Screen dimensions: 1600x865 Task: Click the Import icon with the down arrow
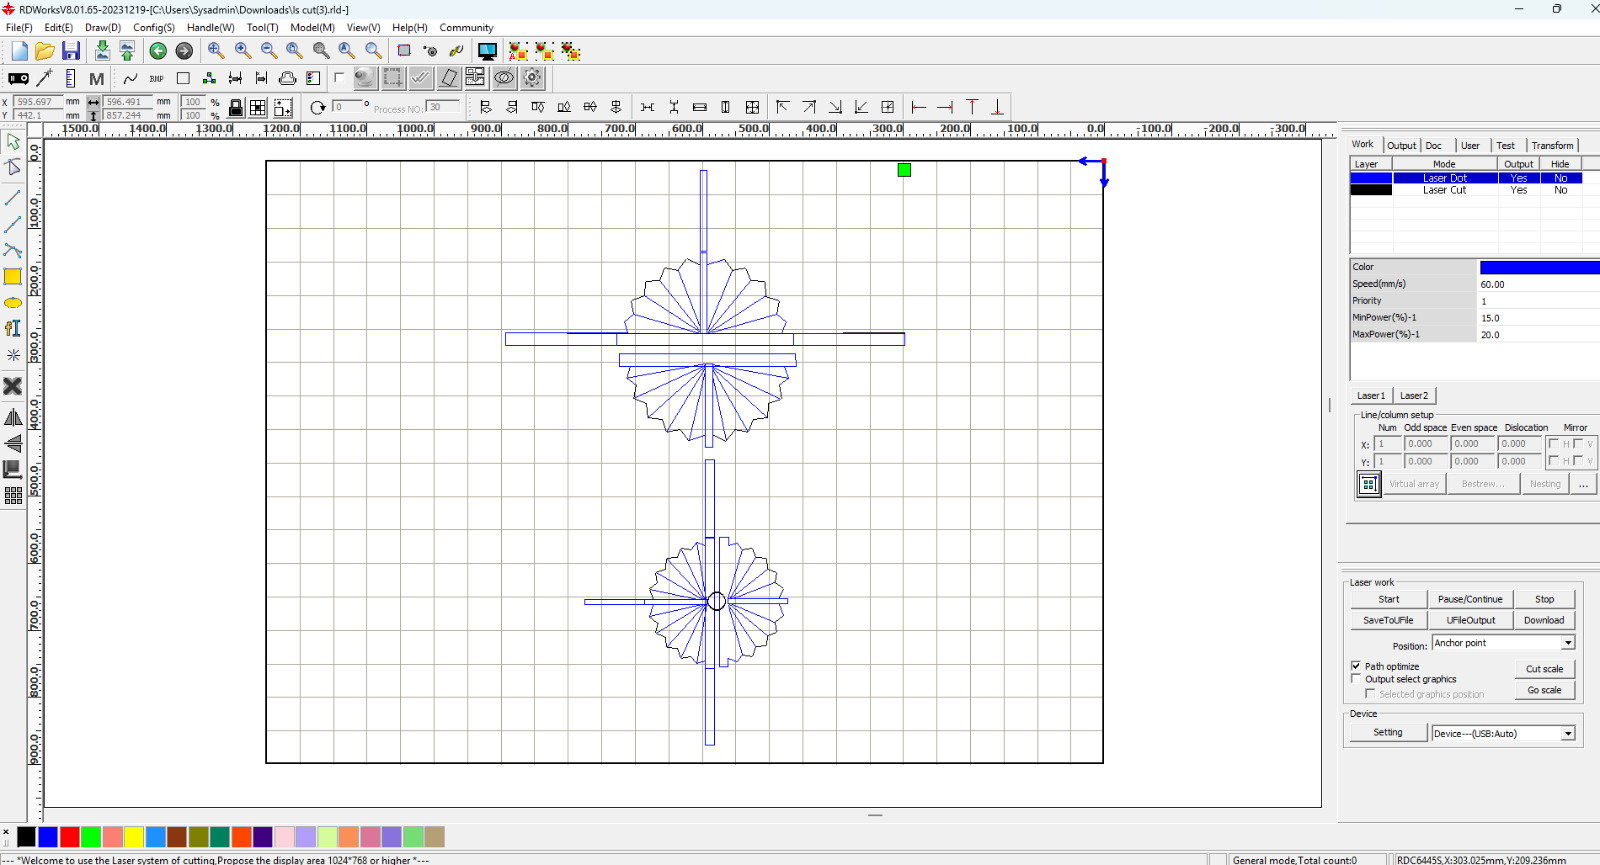(x=102, y=51)
